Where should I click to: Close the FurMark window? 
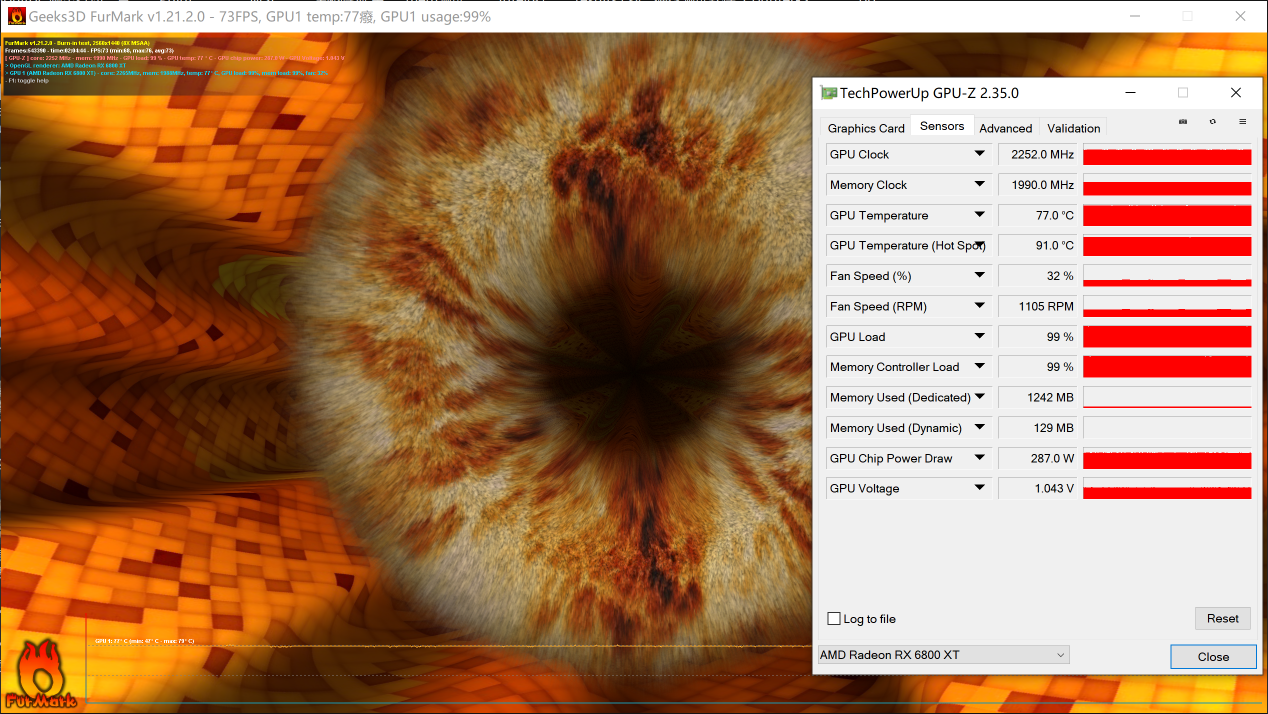point(1240,16)
